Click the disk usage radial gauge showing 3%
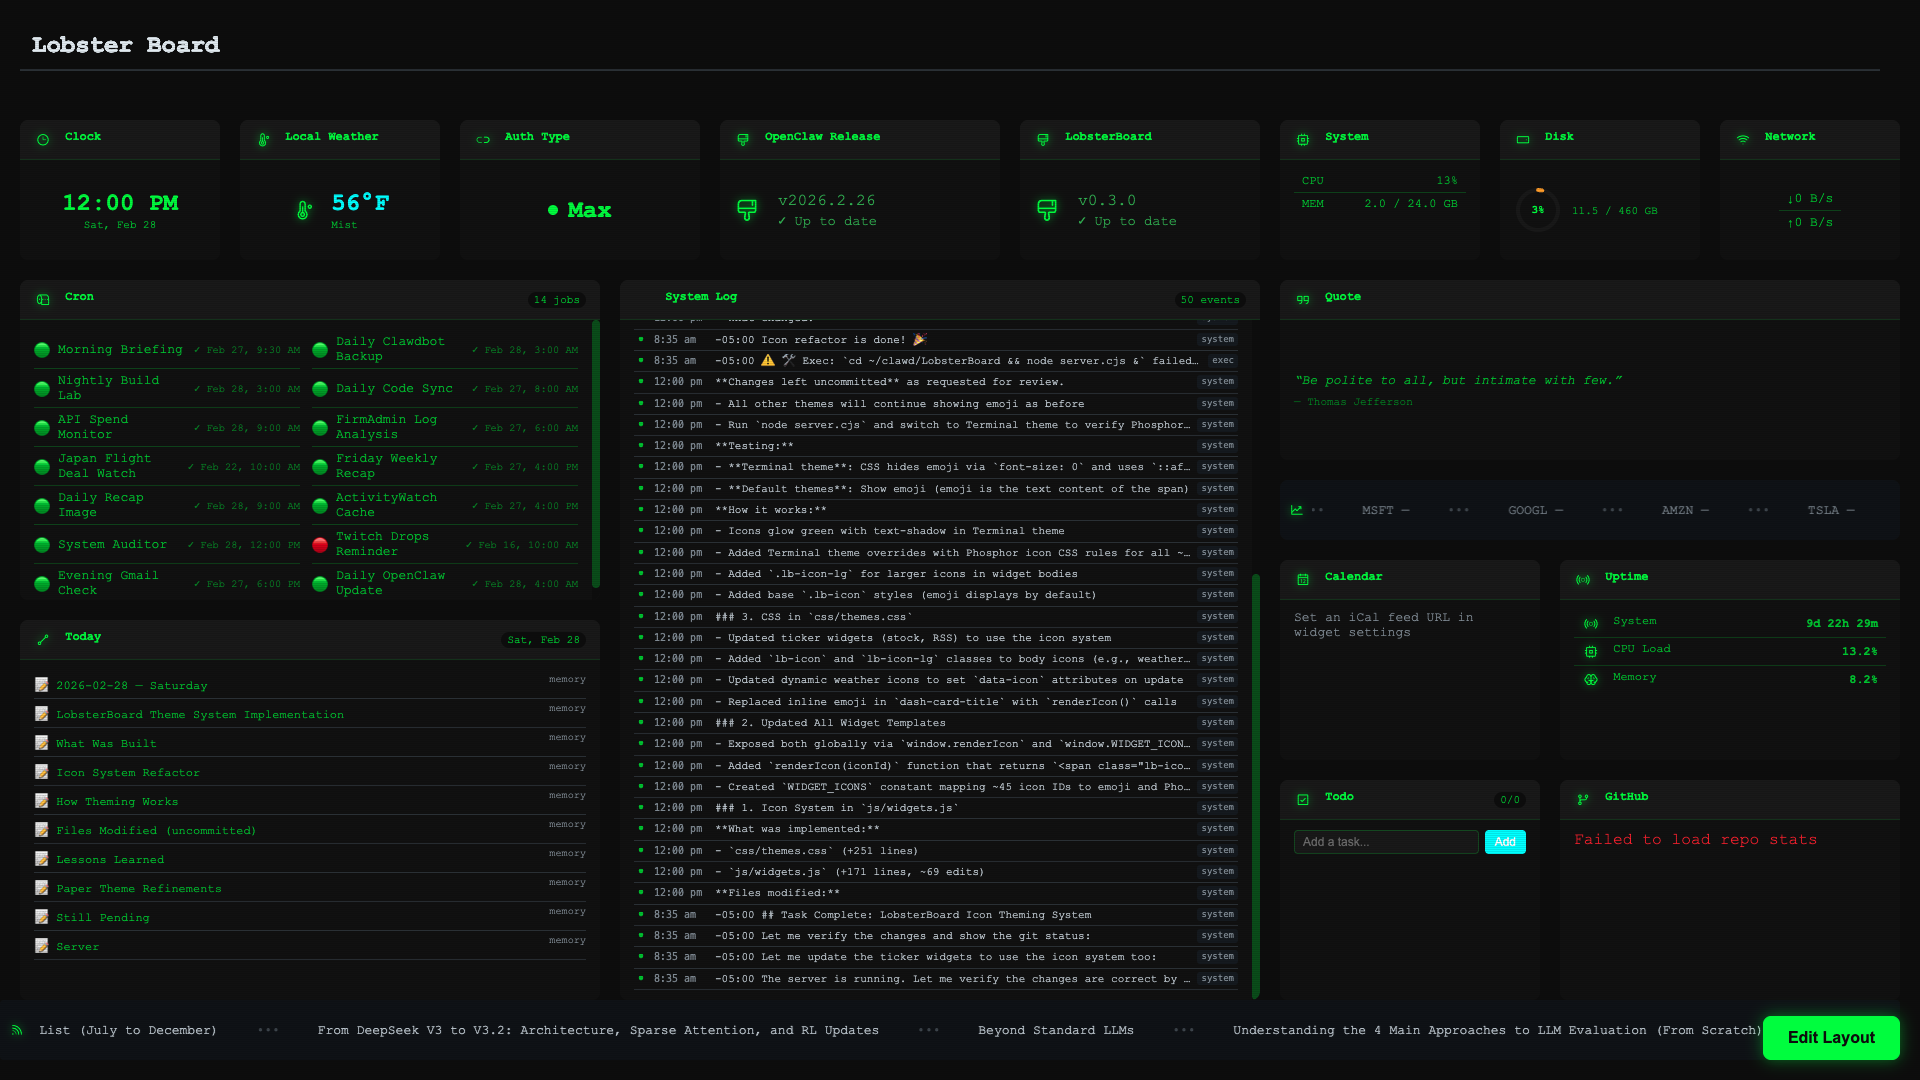Viewport: 1920px width, 1080px height. (x=1538, y=211)
